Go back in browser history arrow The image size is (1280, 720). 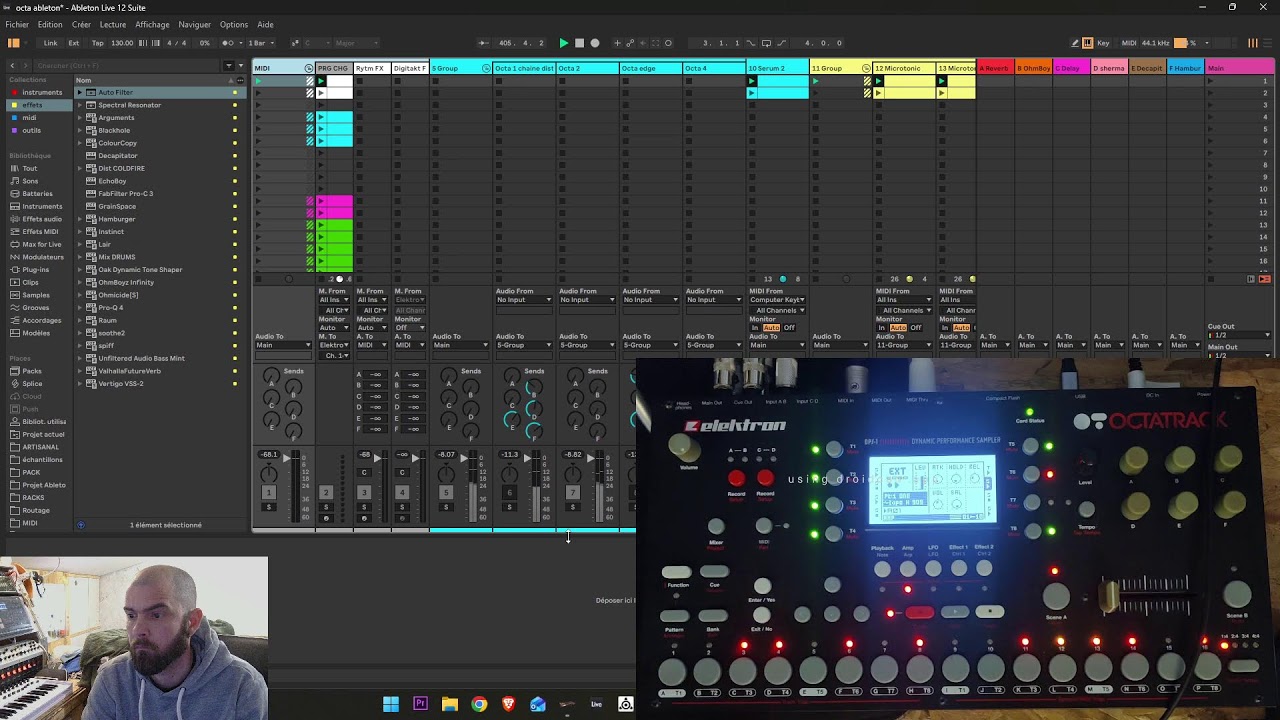point(14,66)
